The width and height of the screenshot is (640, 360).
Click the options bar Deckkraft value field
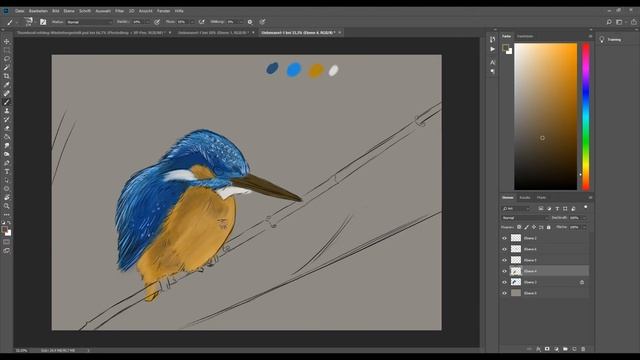(x=137, y=22)
